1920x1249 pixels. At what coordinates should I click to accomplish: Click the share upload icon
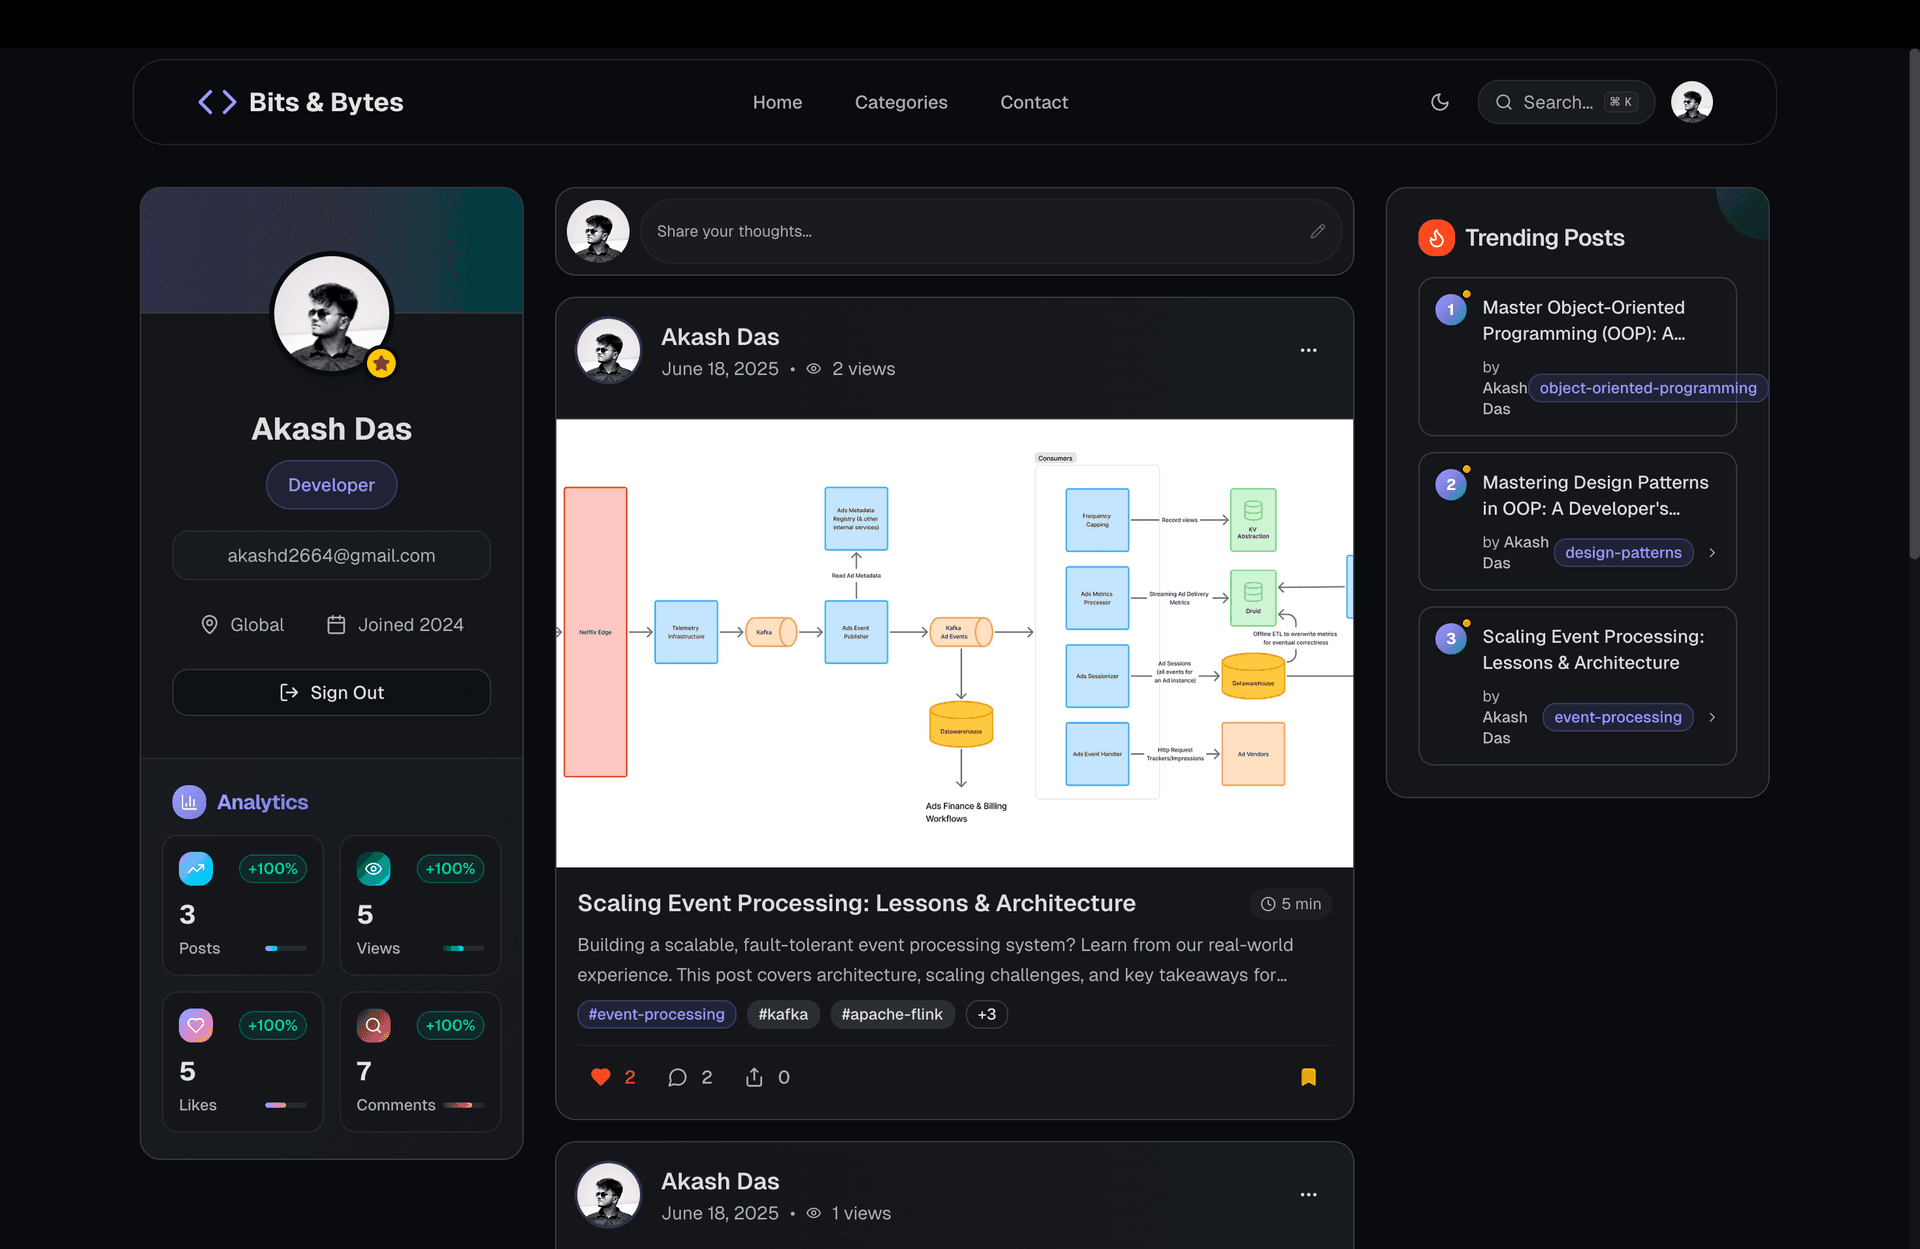(x=754, y=1077)
